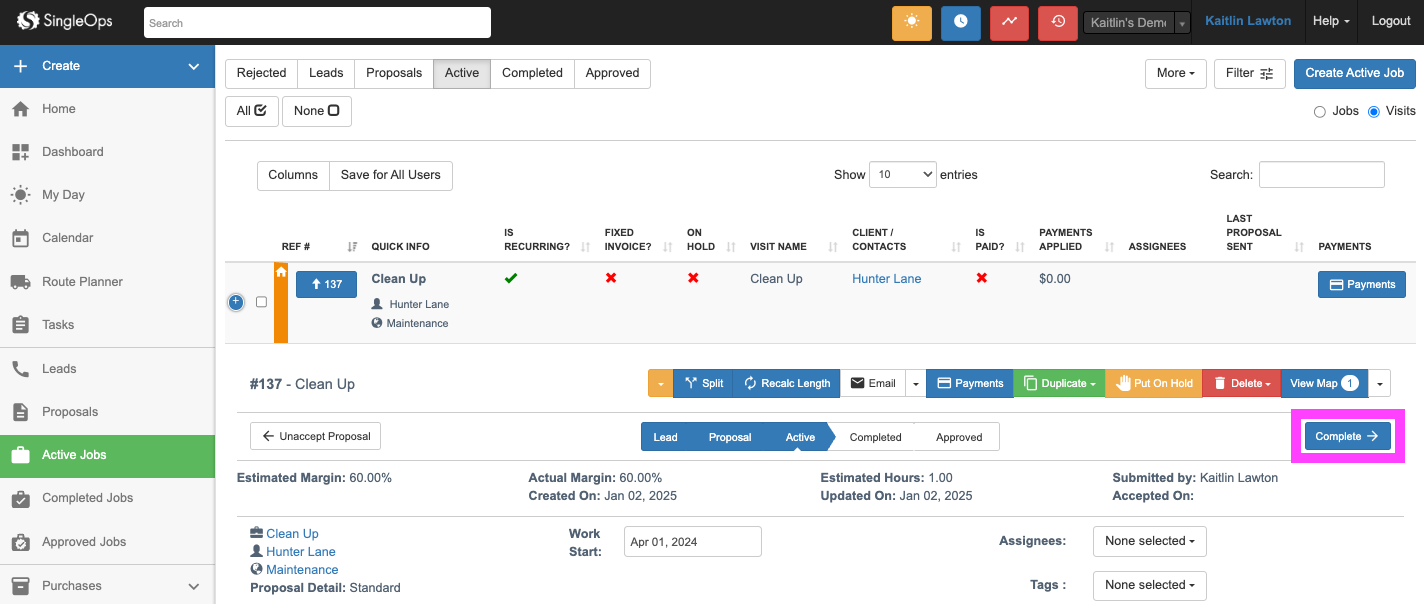Click the yellow sun icon in header

click(911, 22)
